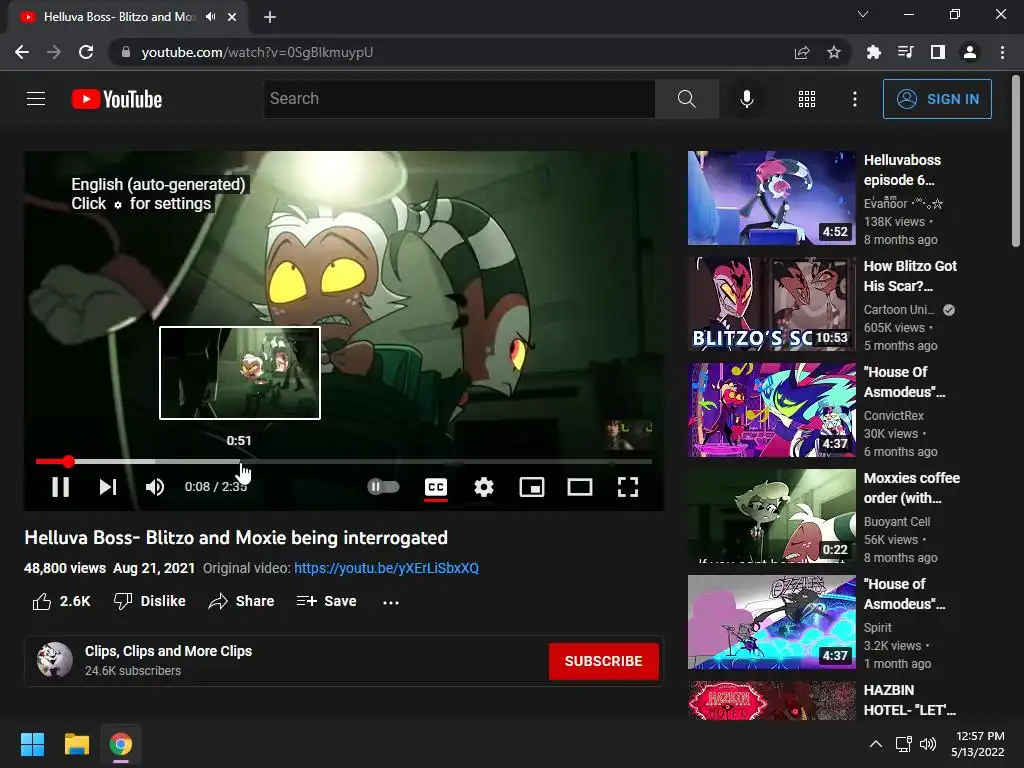Open the system volume tray icon

coord(927,744)
